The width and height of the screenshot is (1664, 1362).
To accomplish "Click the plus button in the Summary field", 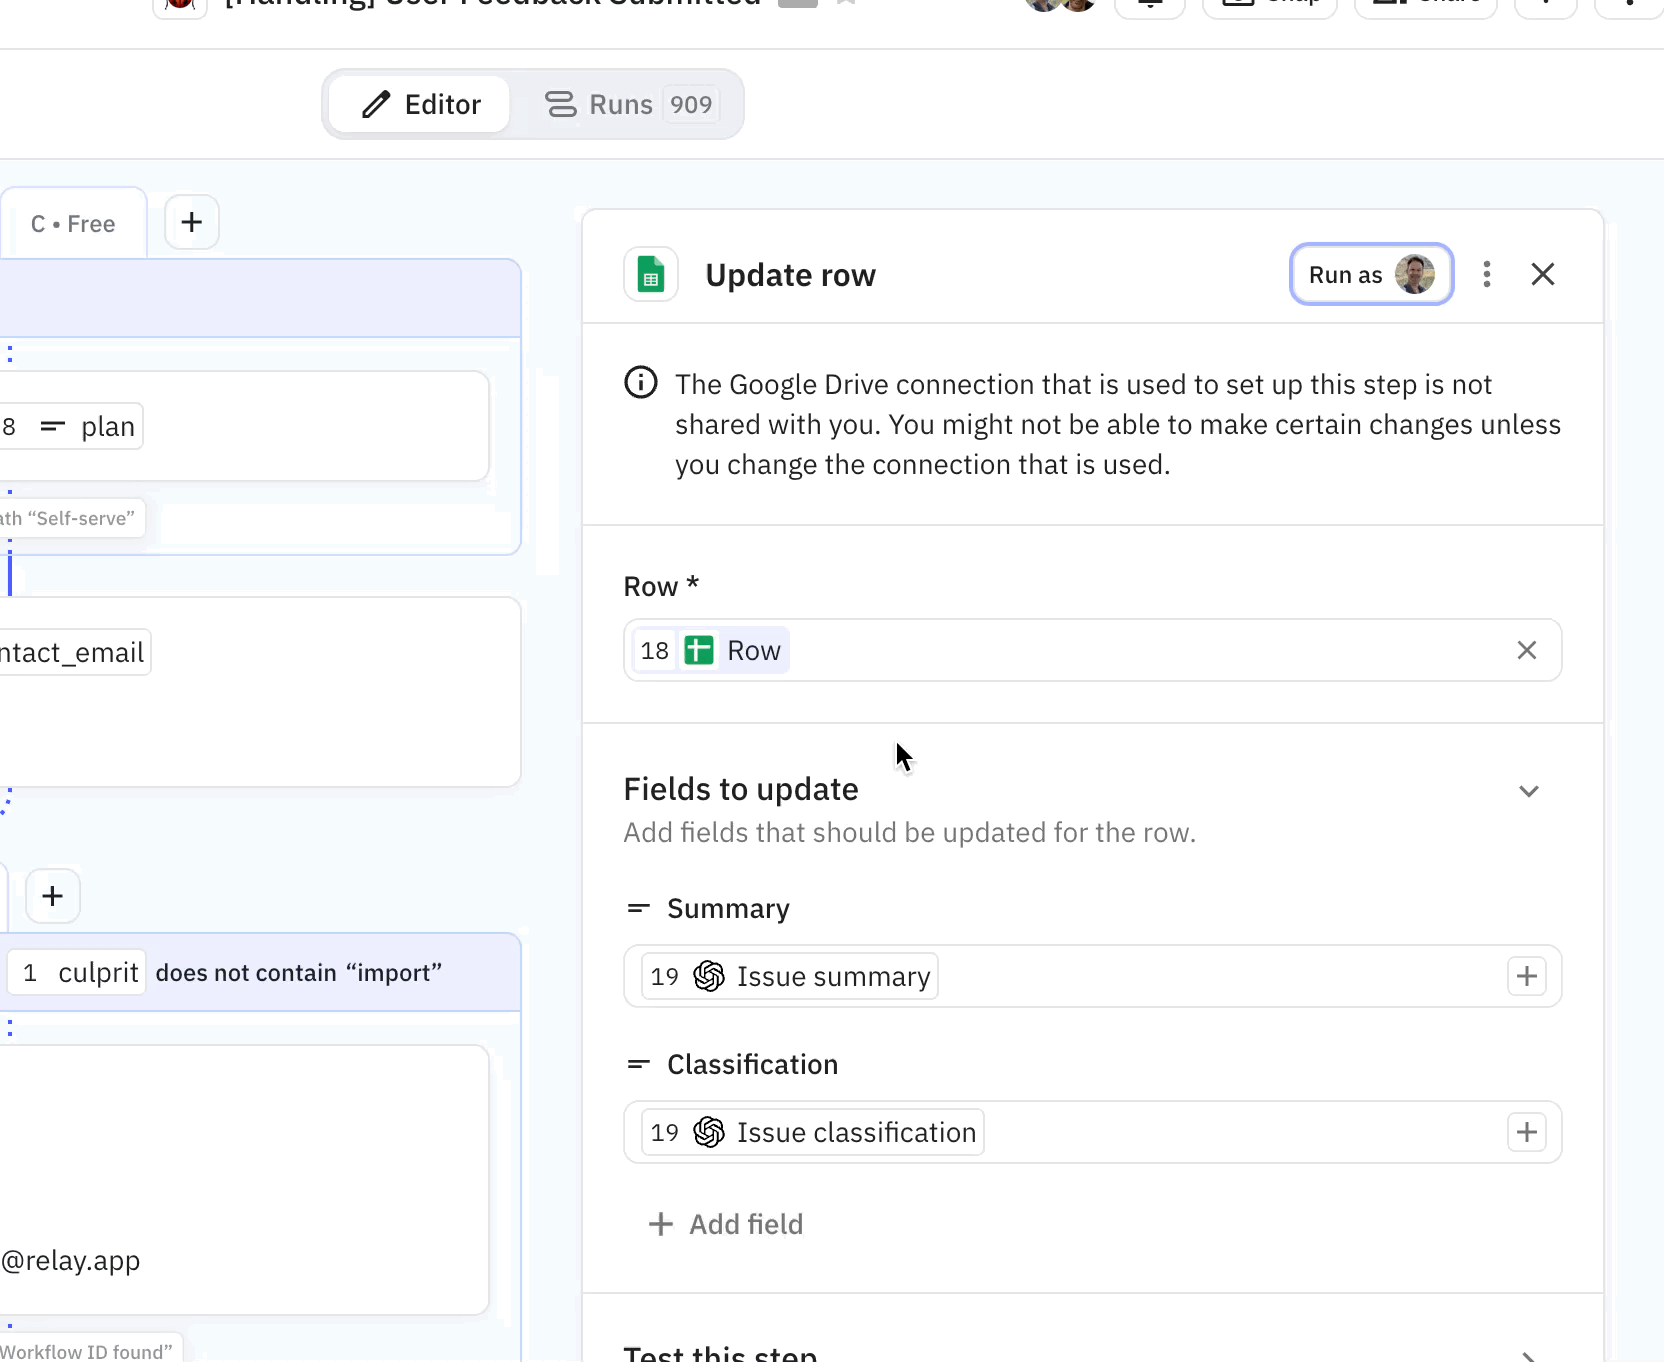I will 1526,976.
